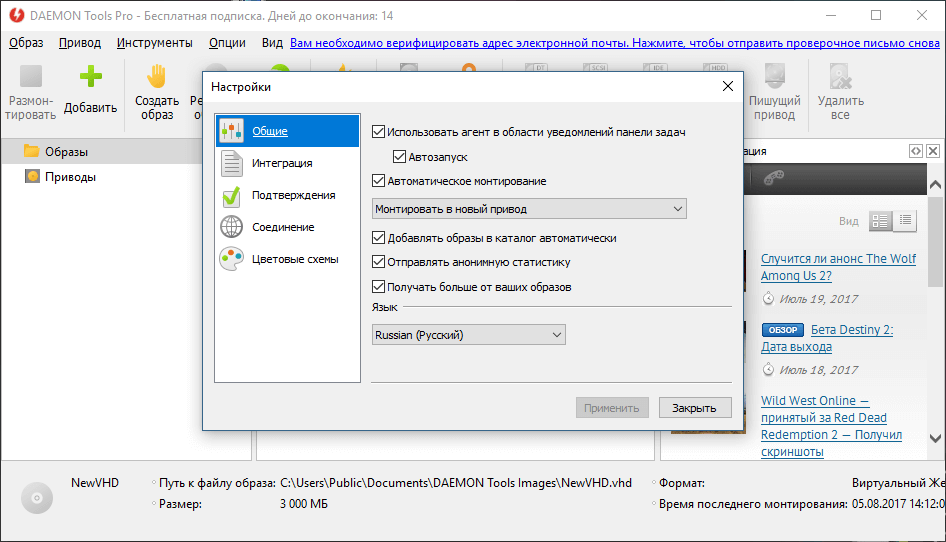Click the DAEMON Tools lightning logo icon
The height and width of the screenshot is (542, 946).
tap(16, 15)
